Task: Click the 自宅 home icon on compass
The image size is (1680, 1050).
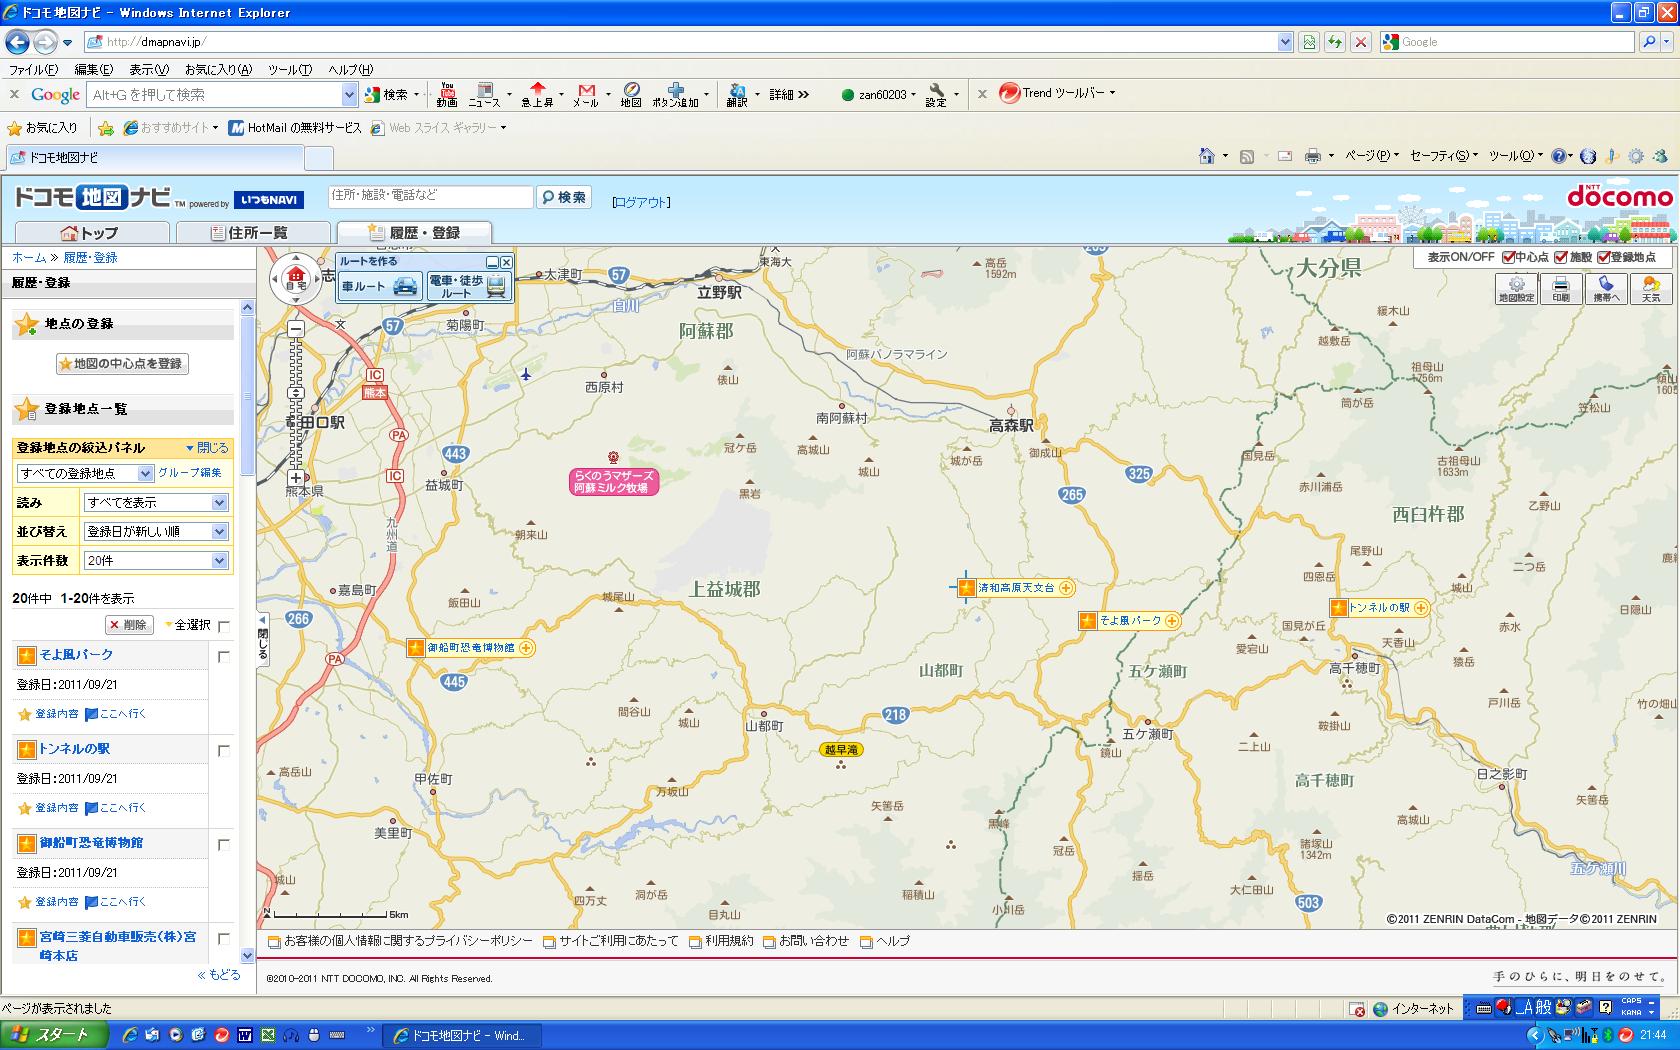Action: pyautogui.click(x=296, y=277)
